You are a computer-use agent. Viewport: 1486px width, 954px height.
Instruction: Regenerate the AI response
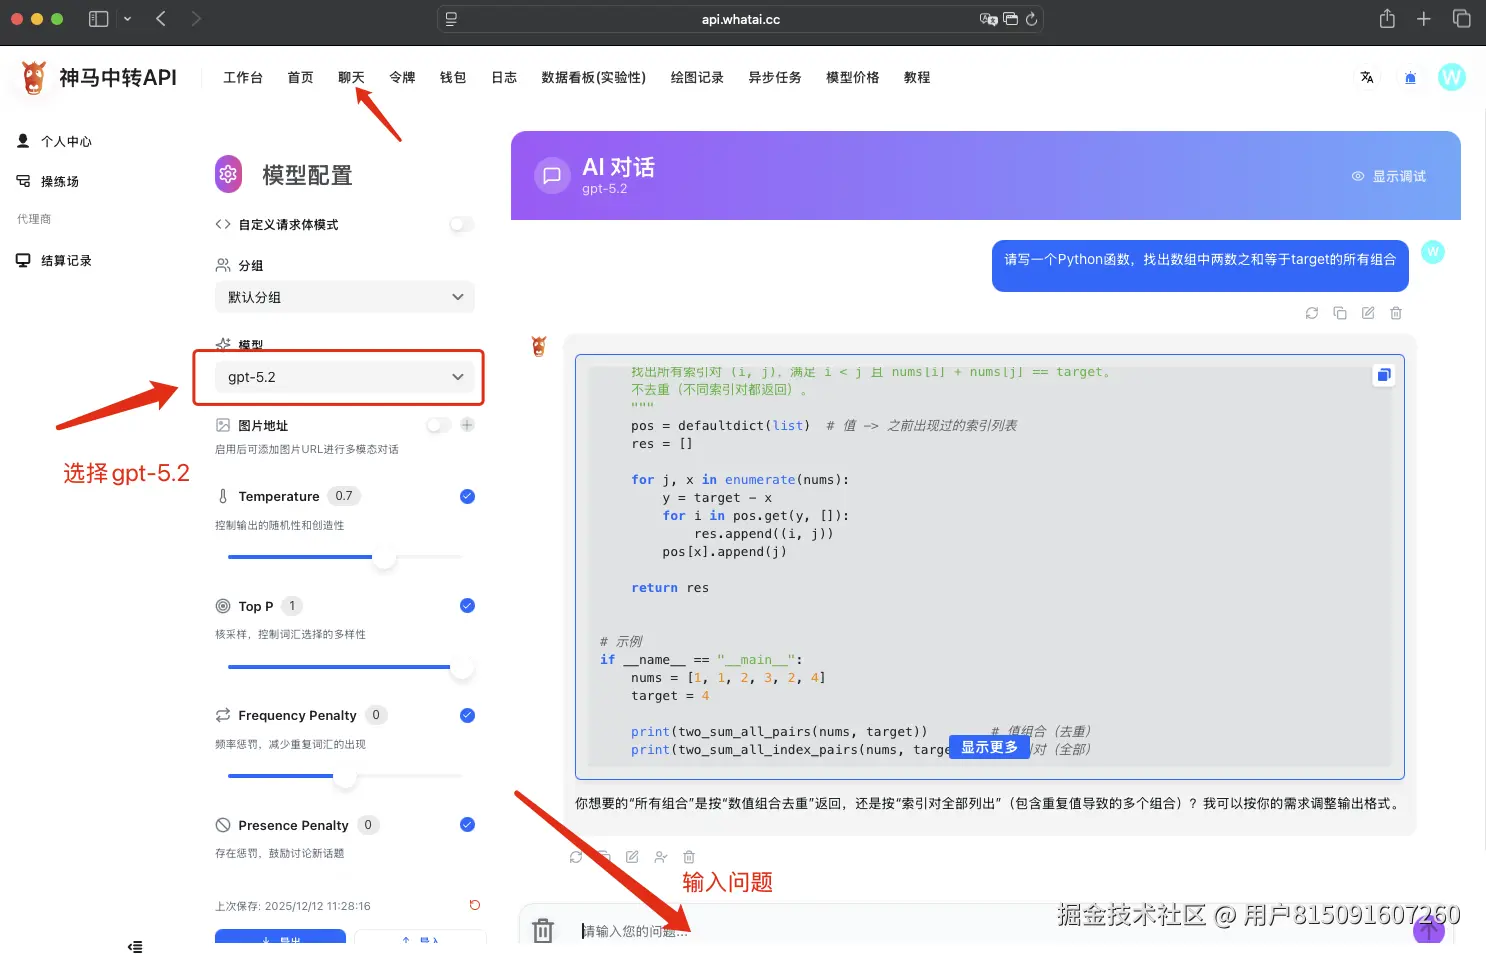(575, 857)
